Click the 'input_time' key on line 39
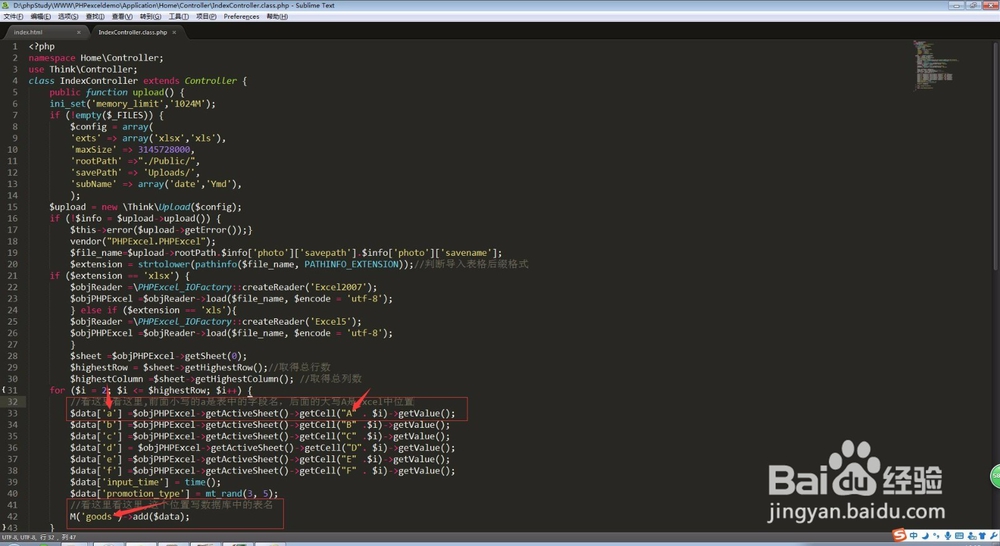1000x546 pixels. (x=133, y=482)
